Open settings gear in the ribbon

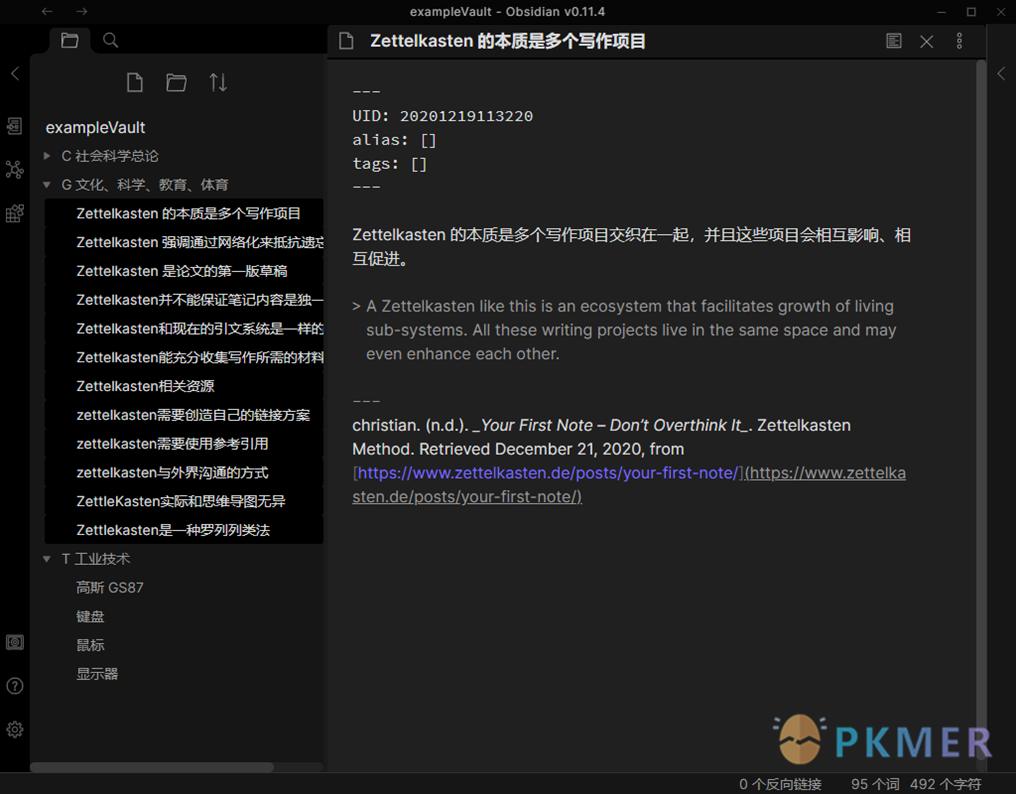click(14, 729)
